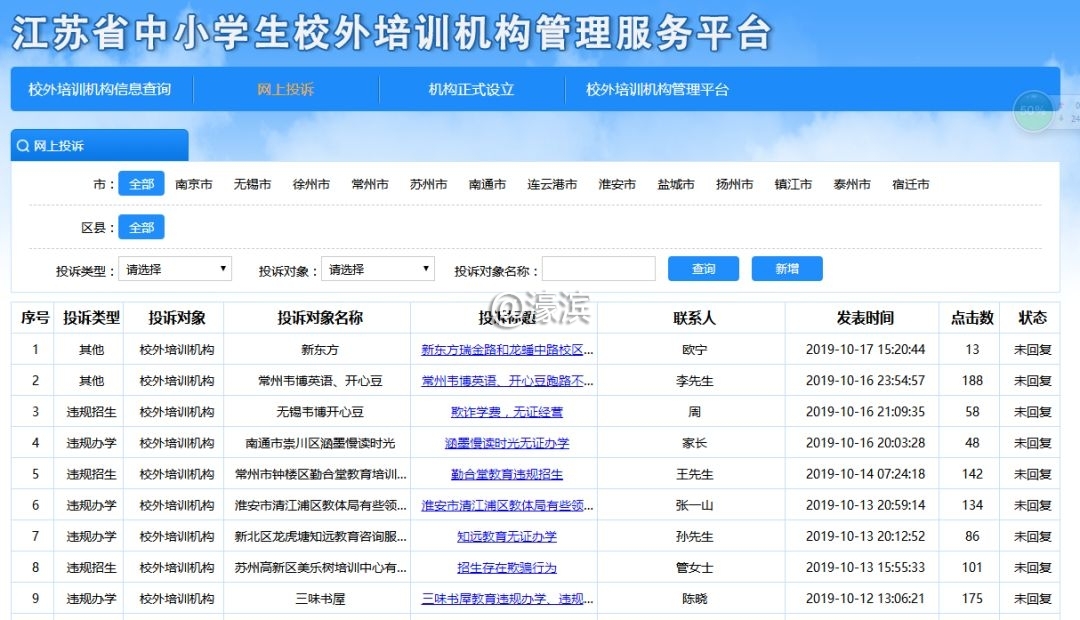Choose 宿迁市 city filter

910,184
